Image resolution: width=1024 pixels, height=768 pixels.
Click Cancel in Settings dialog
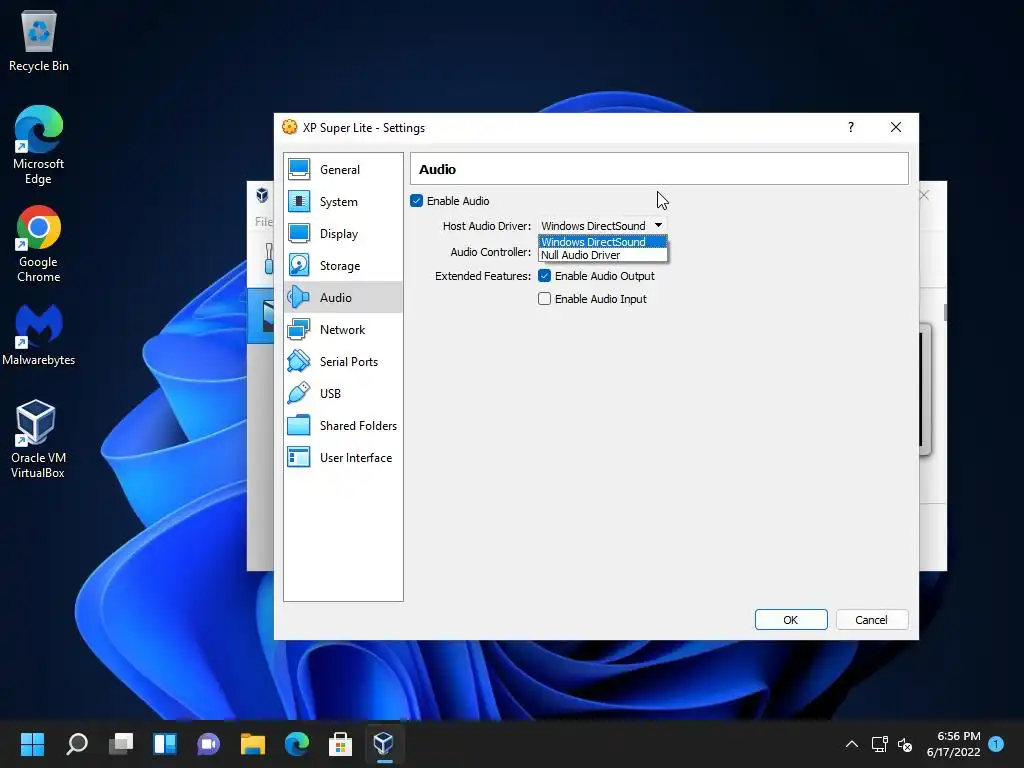pyautogui.click(x=871, y=620)
